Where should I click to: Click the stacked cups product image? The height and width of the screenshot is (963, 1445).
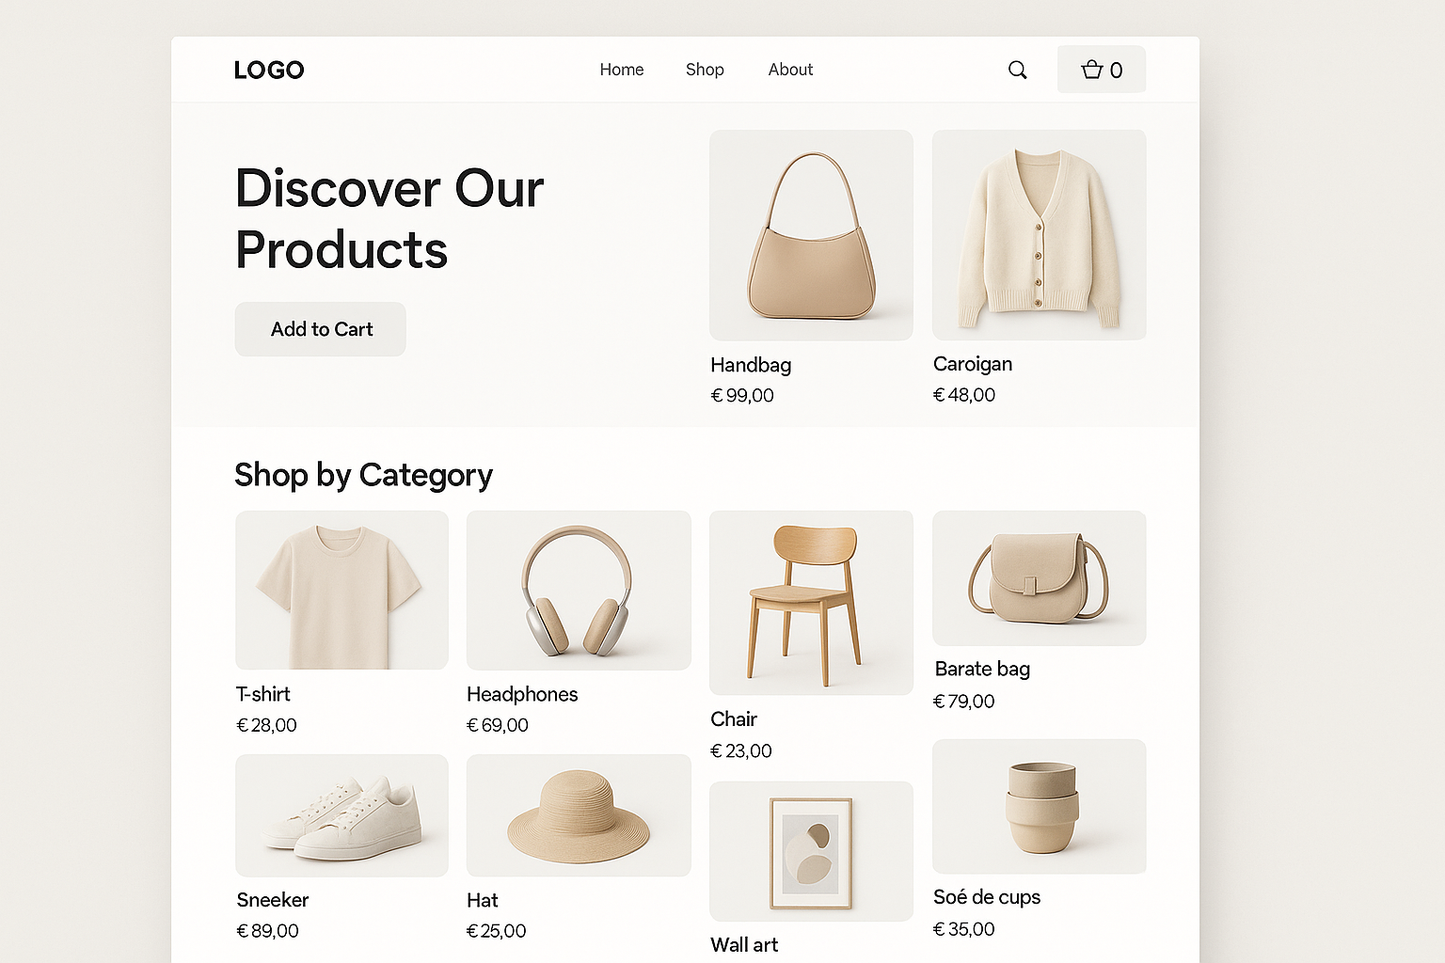click(1038, 806)
